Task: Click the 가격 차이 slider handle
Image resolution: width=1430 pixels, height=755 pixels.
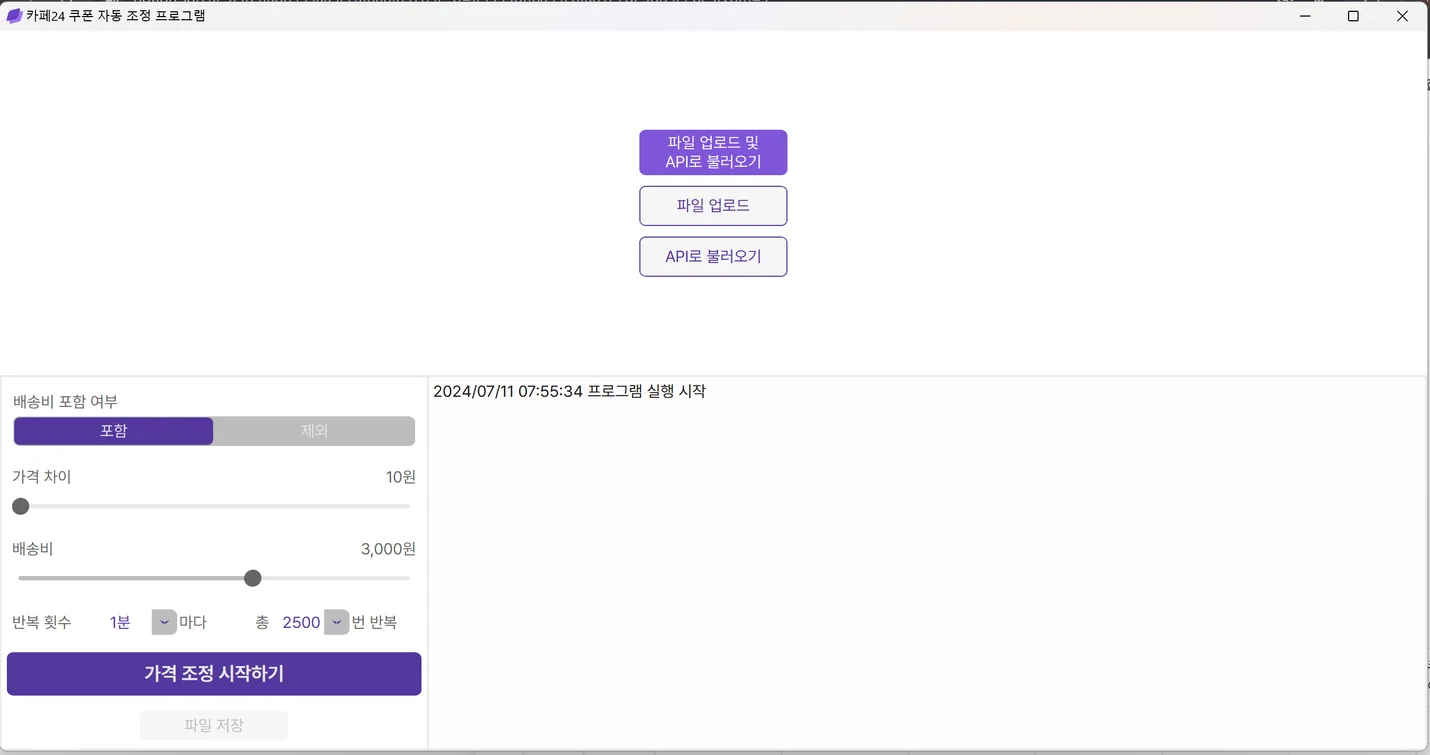Action: coord(21,506)
